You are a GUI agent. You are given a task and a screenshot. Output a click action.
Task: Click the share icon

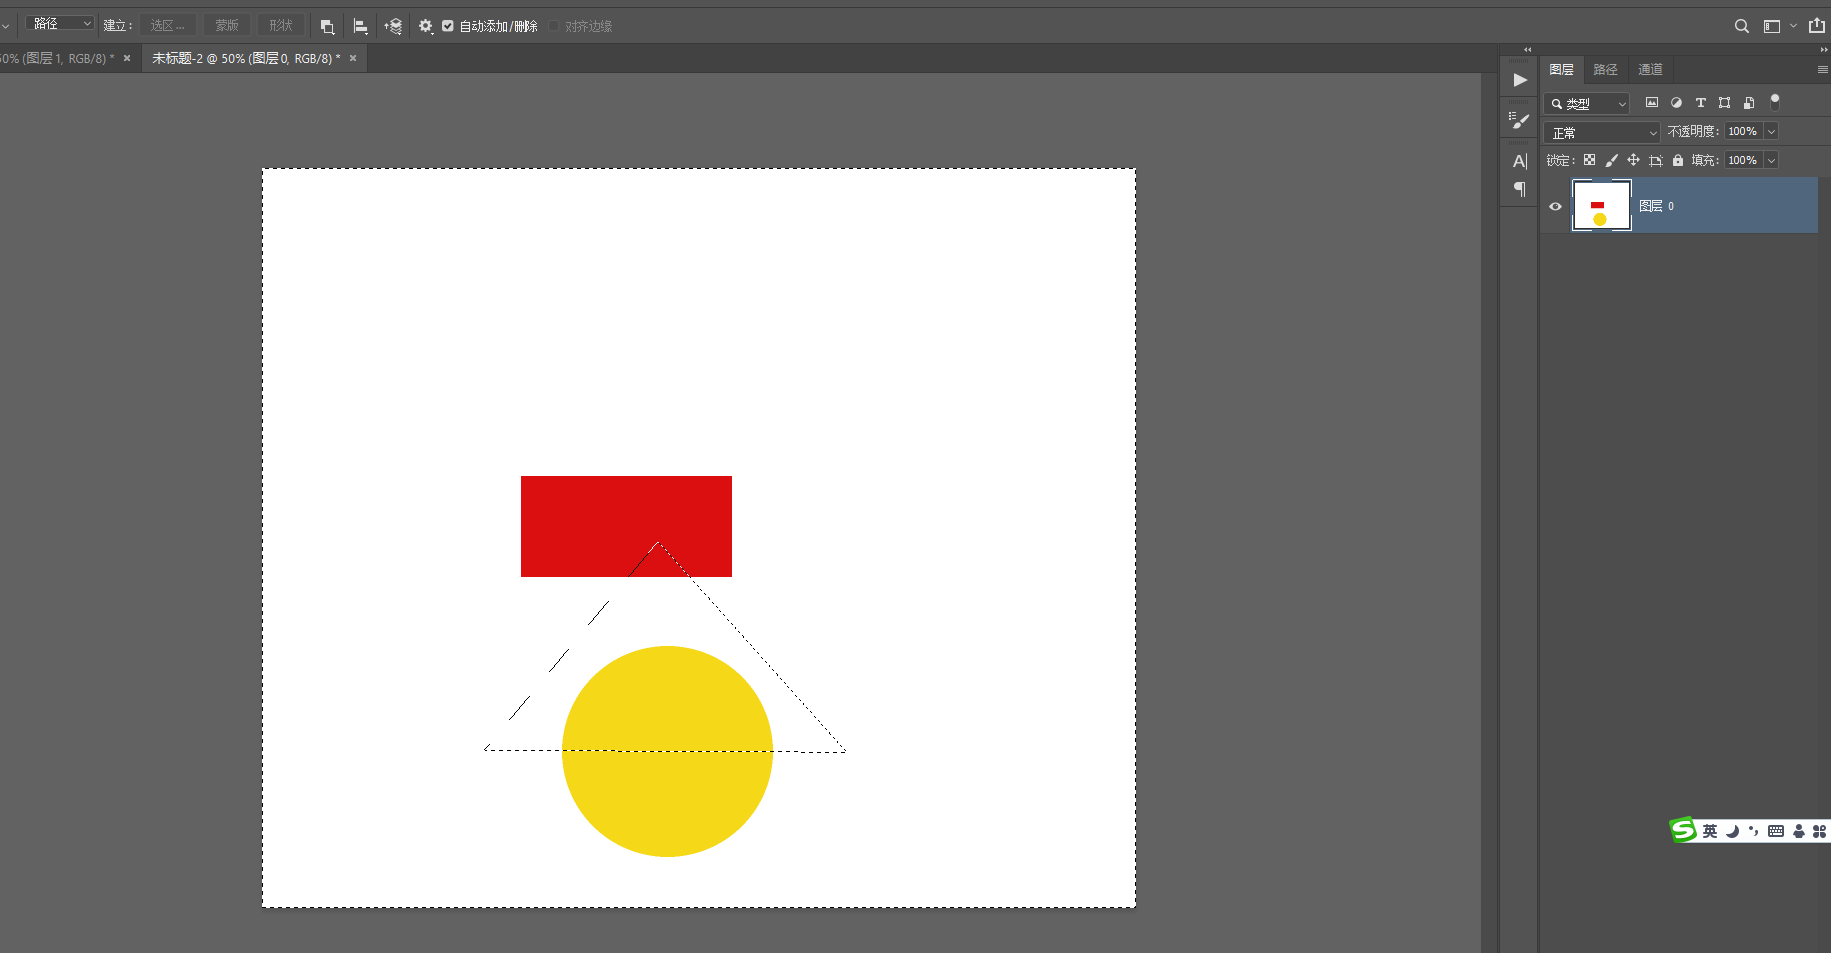(x=1817, y=26)
